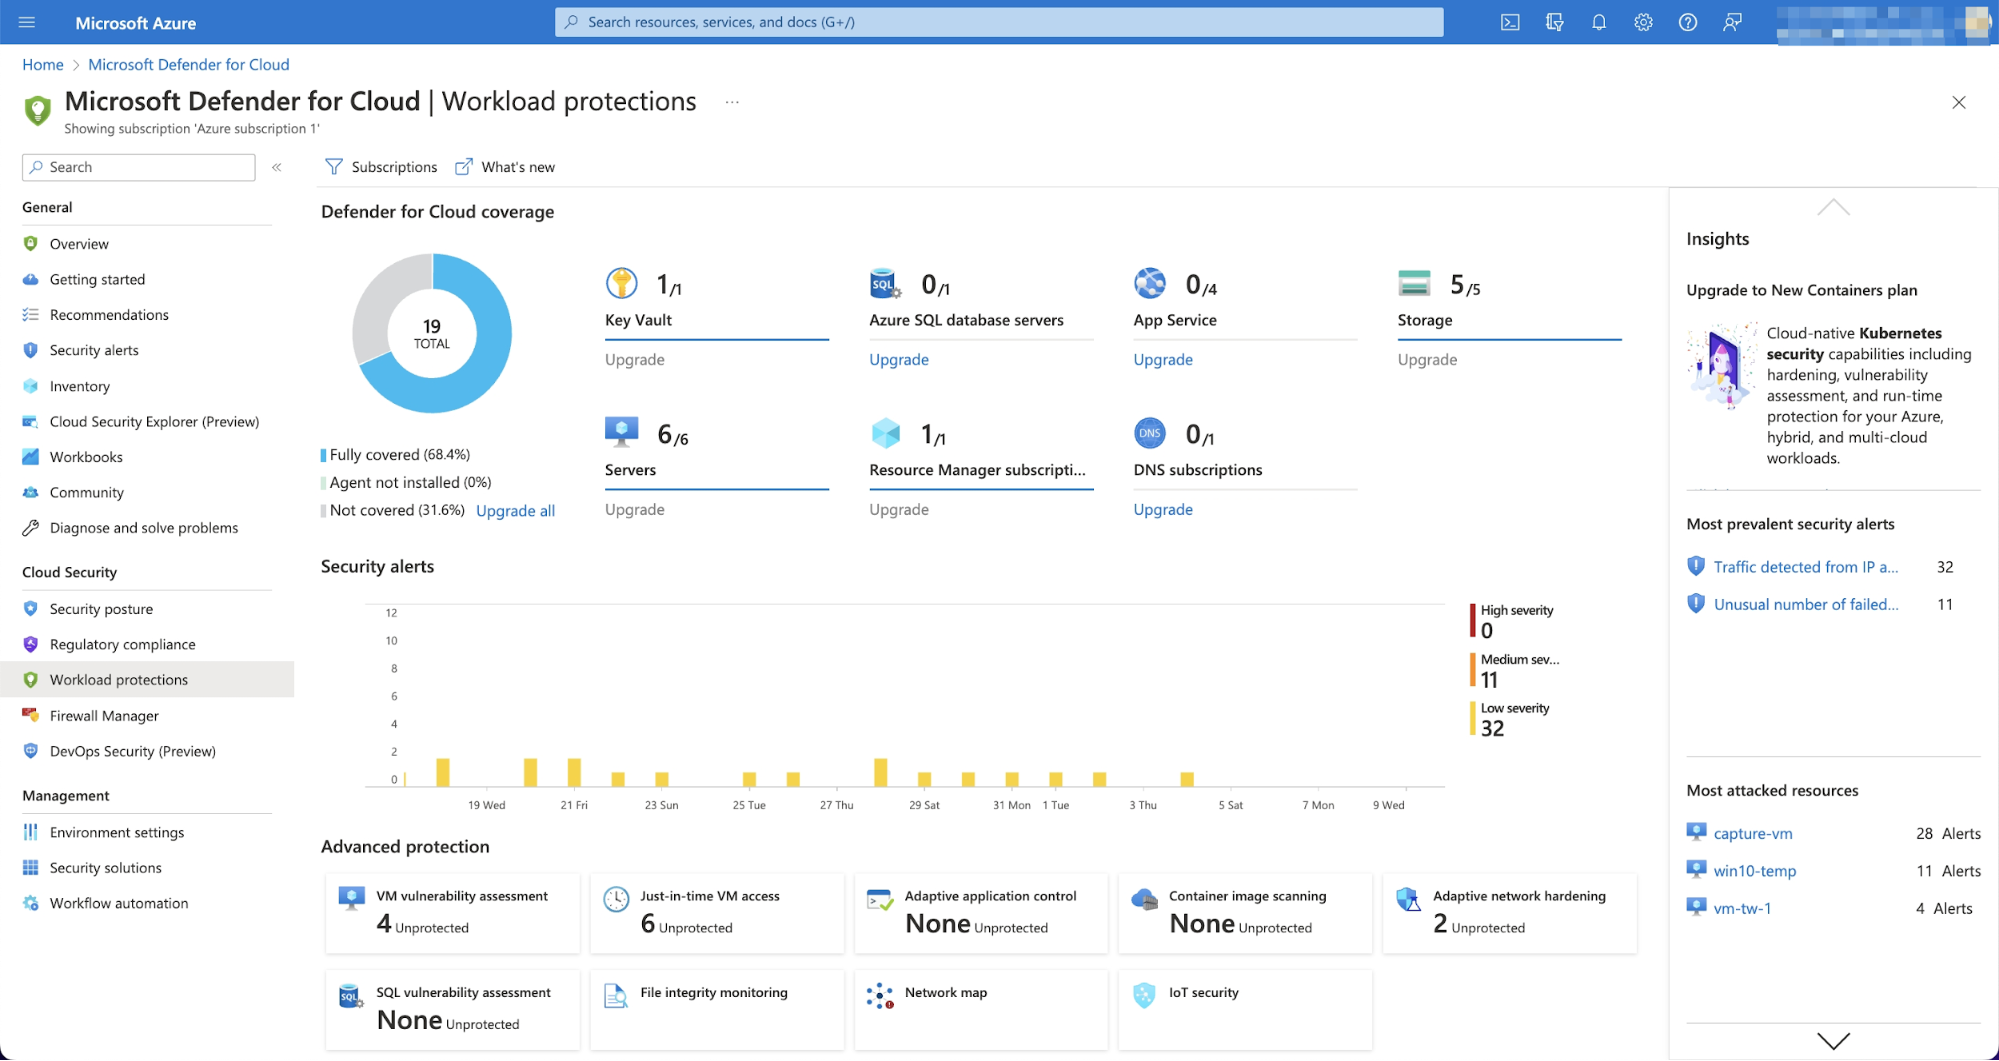Open the Unusual number of failed alert
This screenshot has height=1061, width=1999.
tap(1806, 605)
